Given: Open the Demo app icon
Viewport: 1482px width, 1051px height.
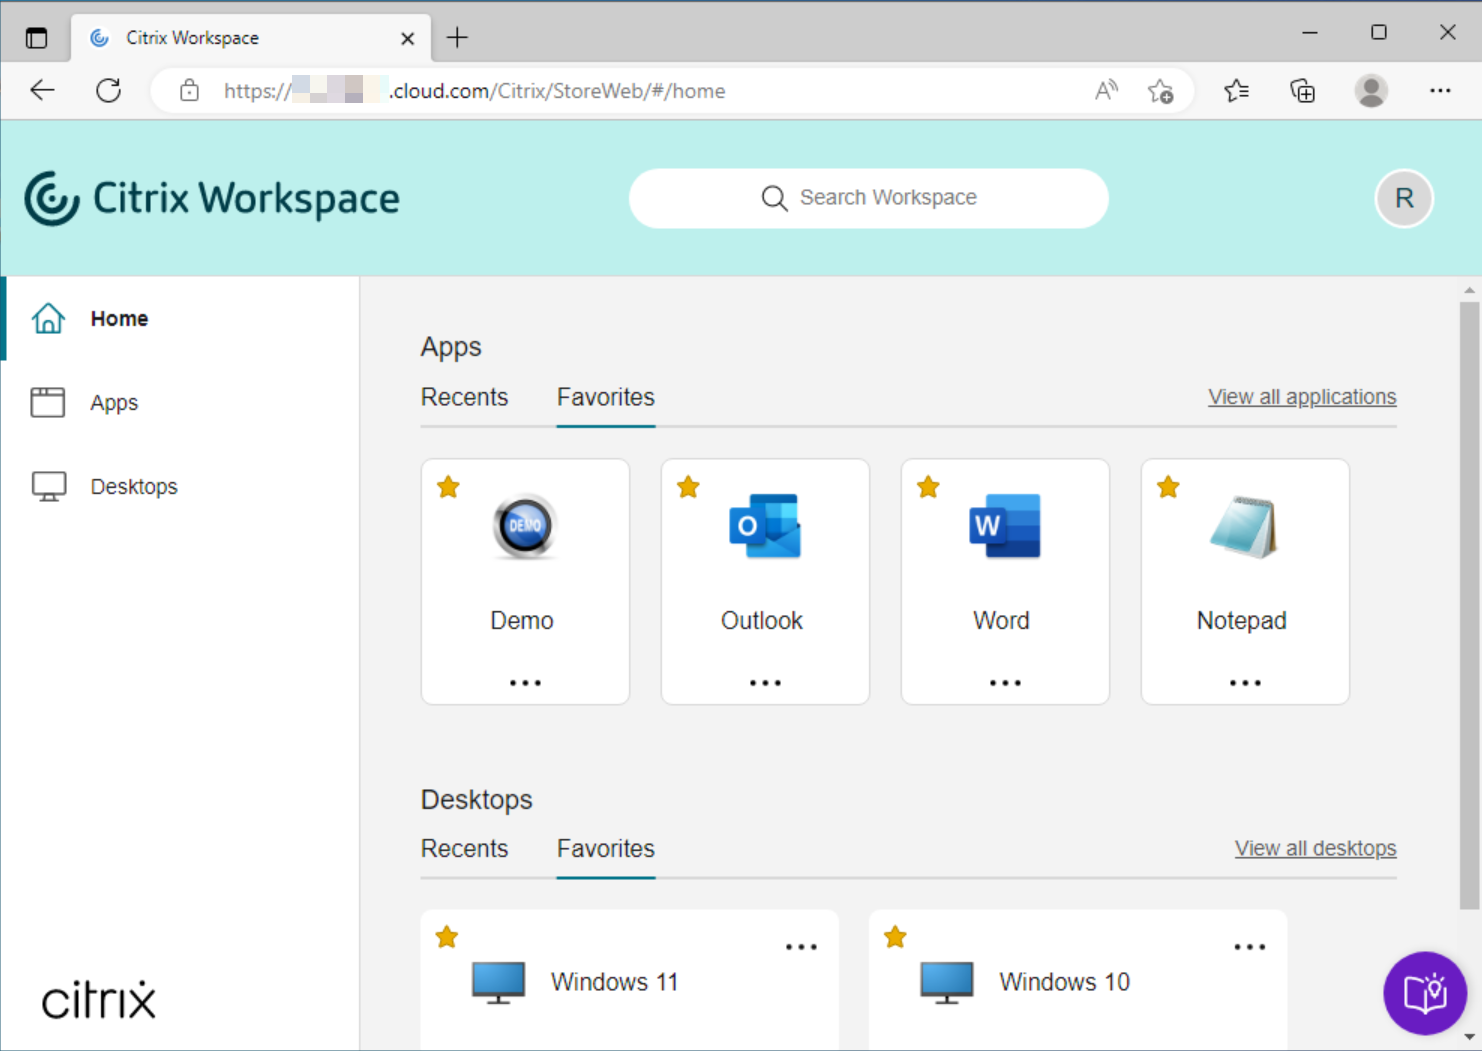Looking at the screenshot, I should pos(525,526).
